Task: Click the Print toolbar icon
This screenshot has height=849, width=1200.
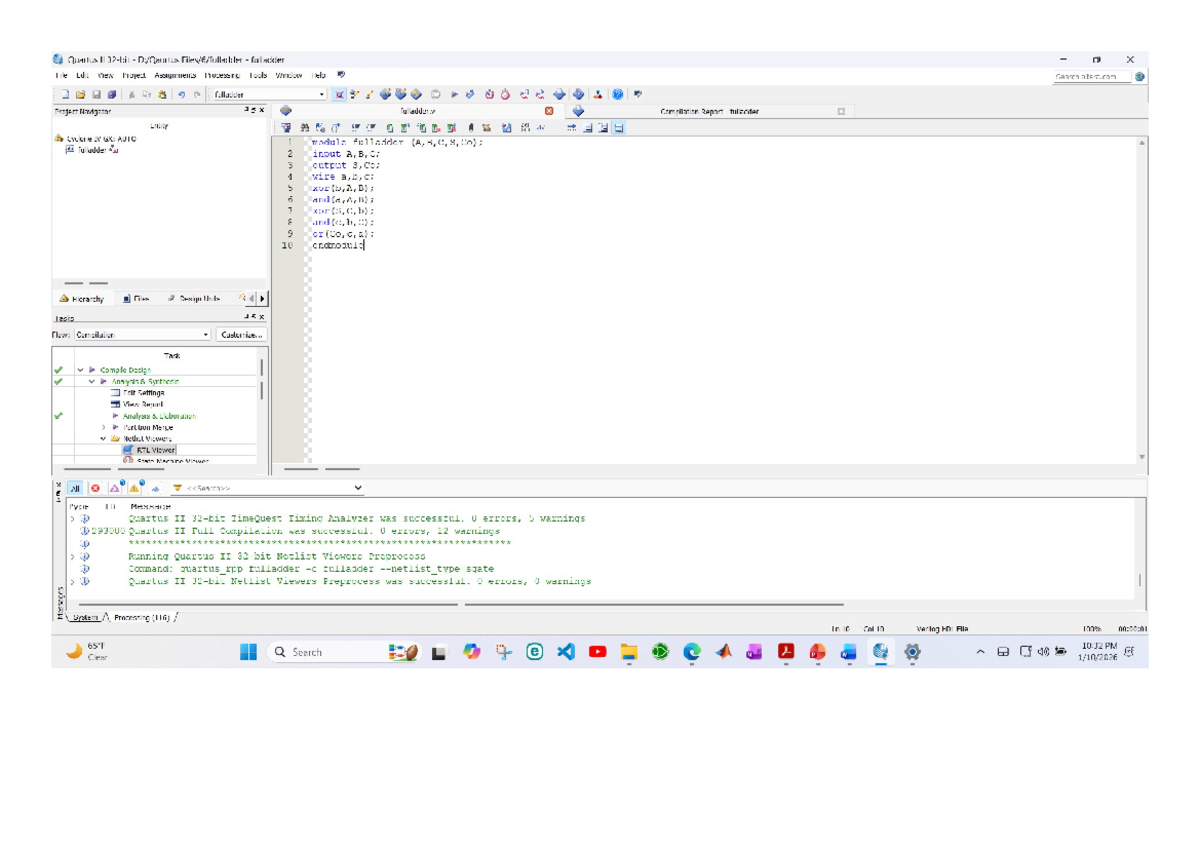Action: [x=112, y=94]
